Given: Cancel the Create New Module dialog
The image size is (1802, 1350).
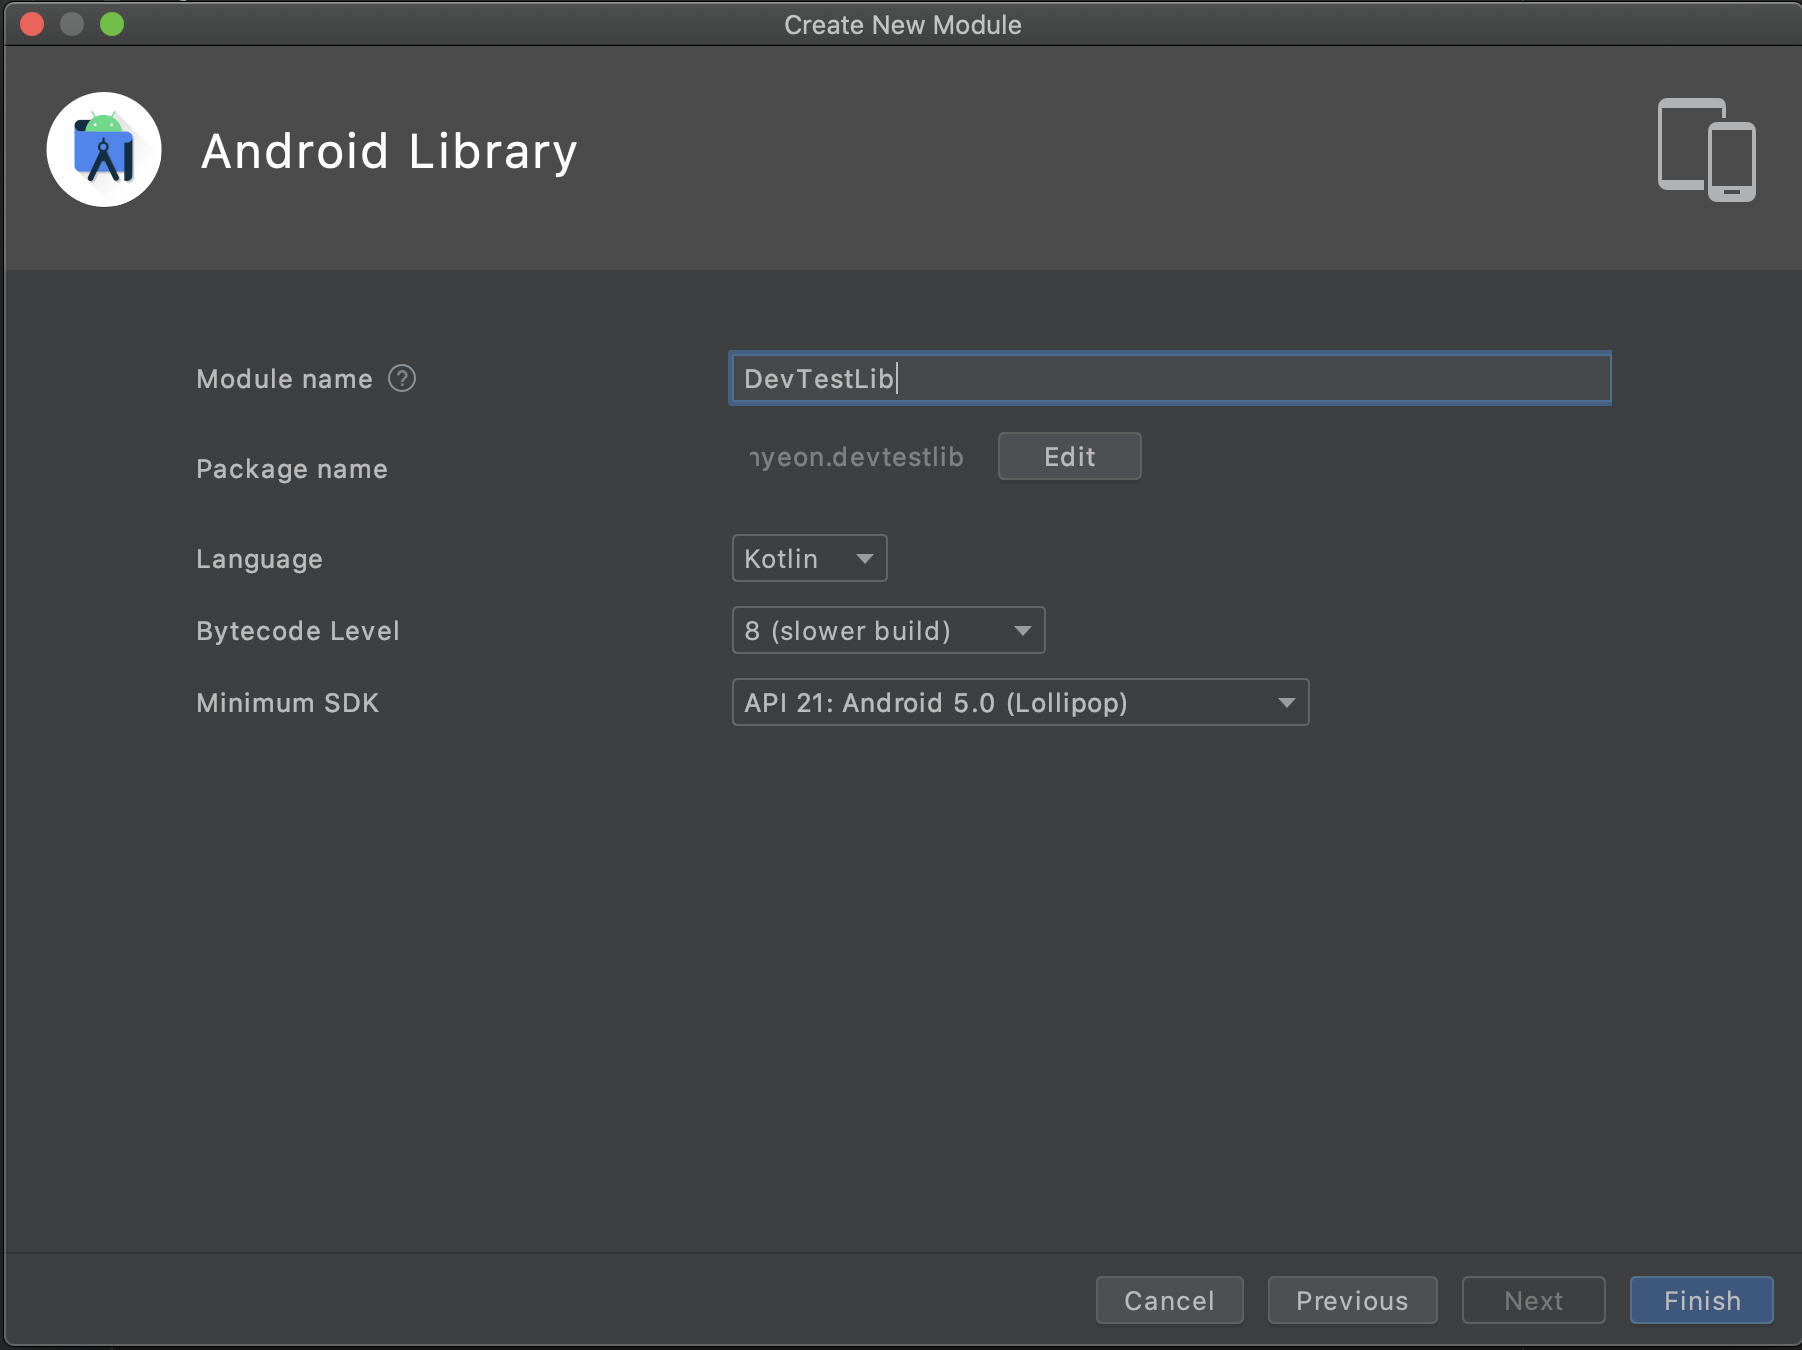Looking at the screenshot, I should click(x=1169, y=1300).
